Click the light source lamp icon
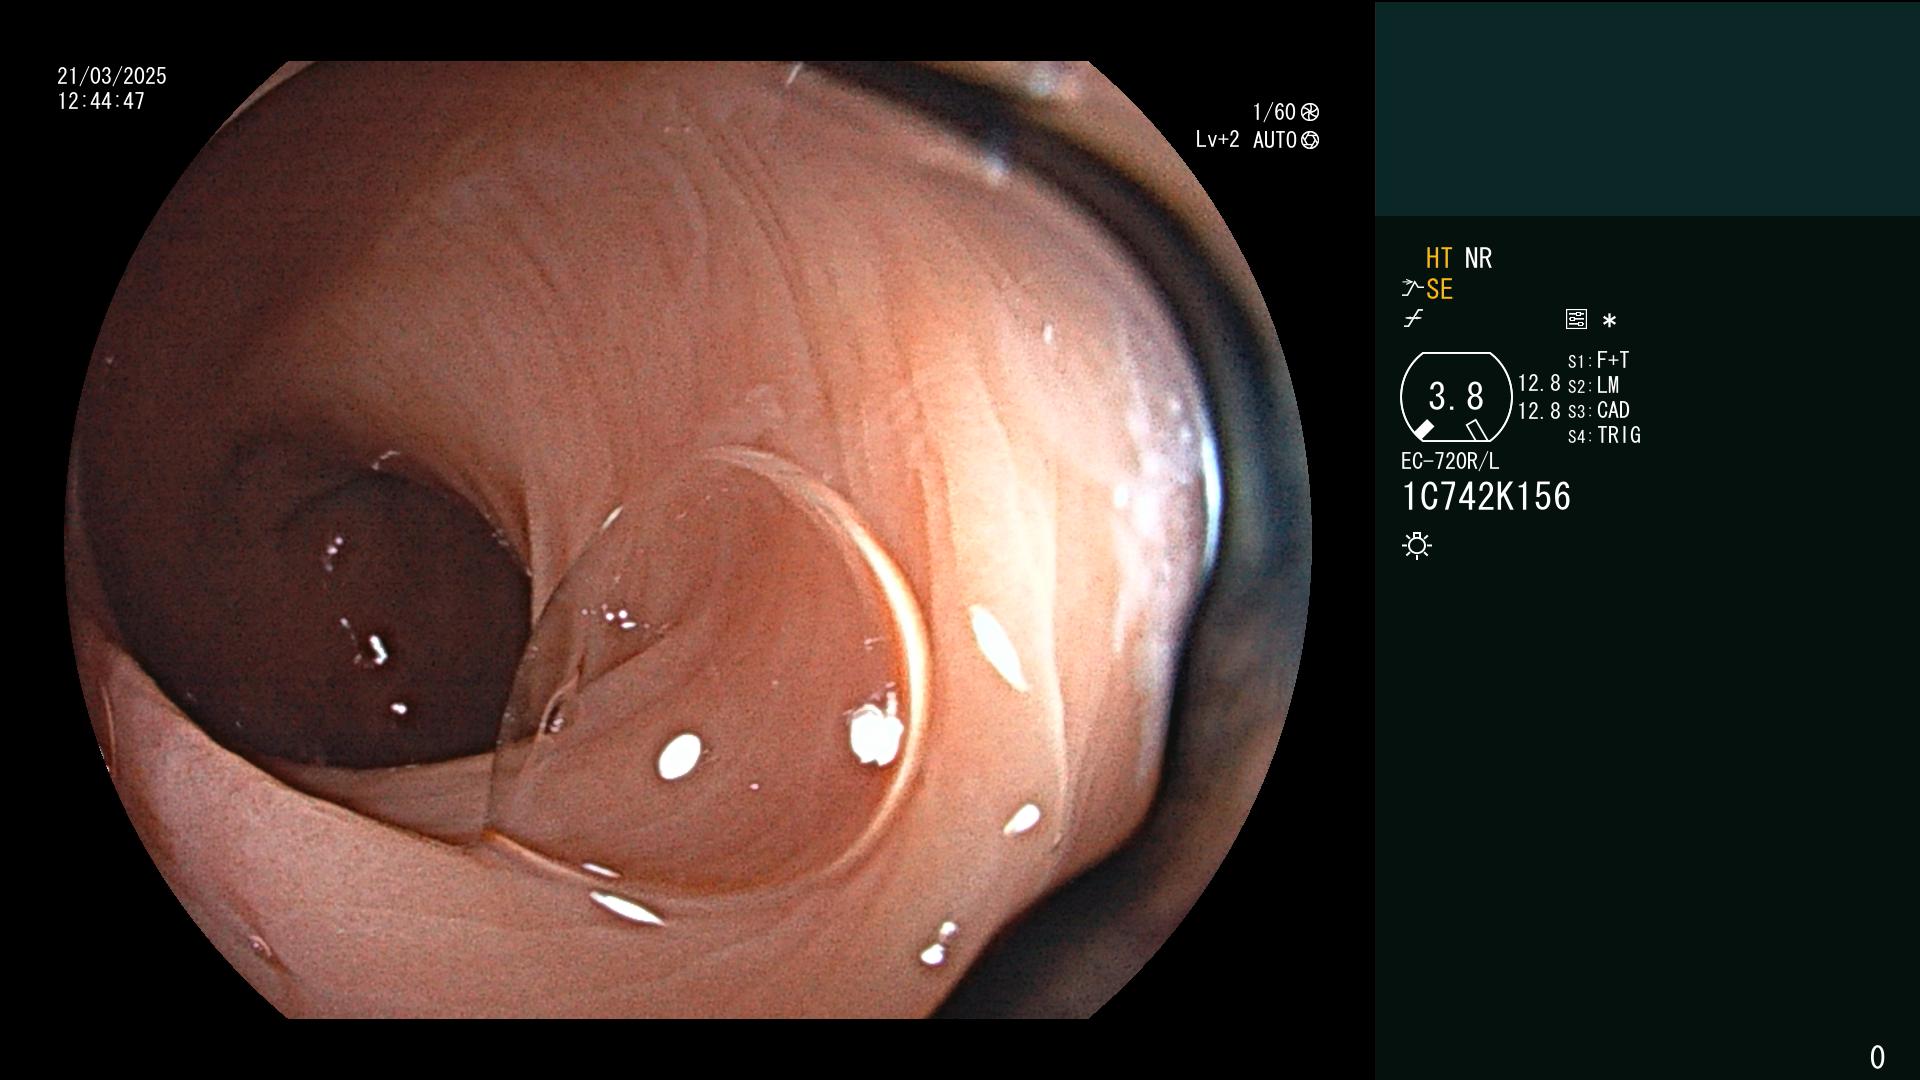This screenshot has width=1920, height=1080. pos(1417,545)
